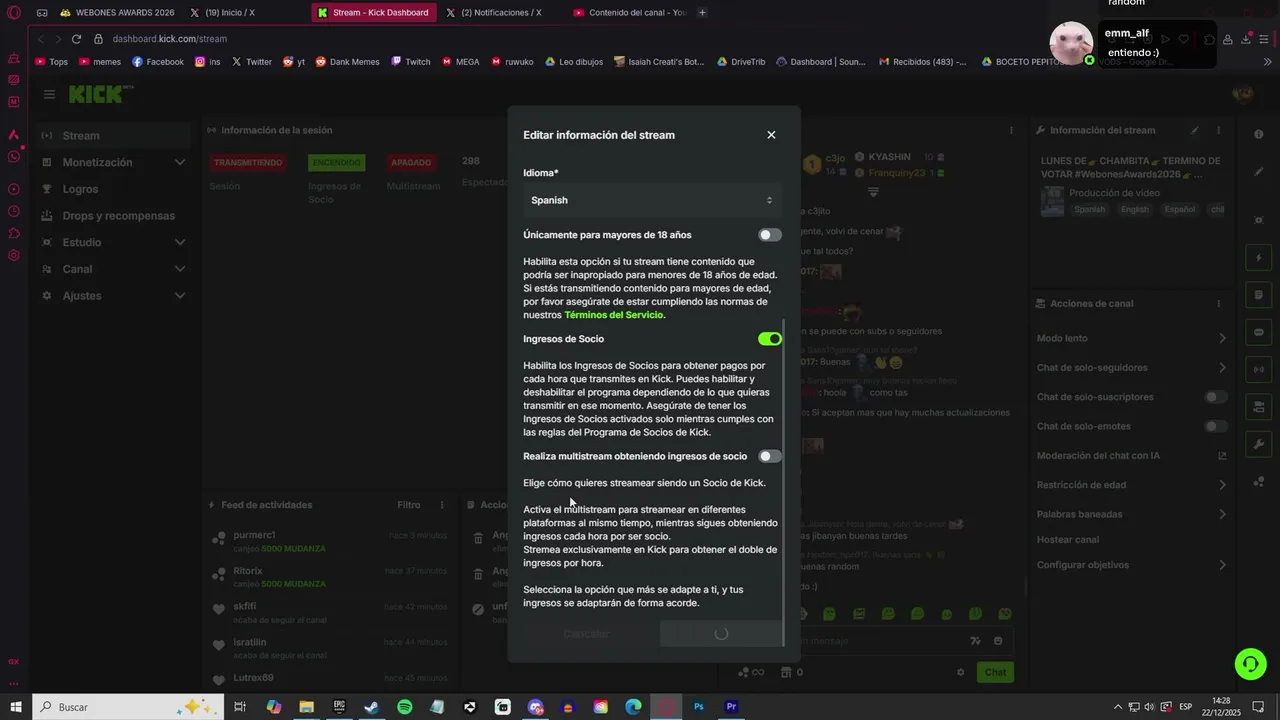Viewport: 1280px width, 720px height.
Task: Expand the Modo lento option
Action: coord(1130,338)
